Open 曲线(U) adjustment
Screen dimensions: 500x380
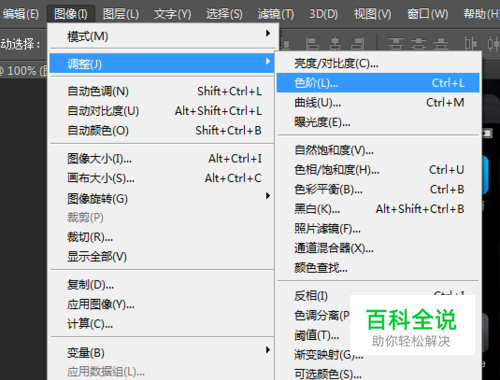(x=378, y=102)
